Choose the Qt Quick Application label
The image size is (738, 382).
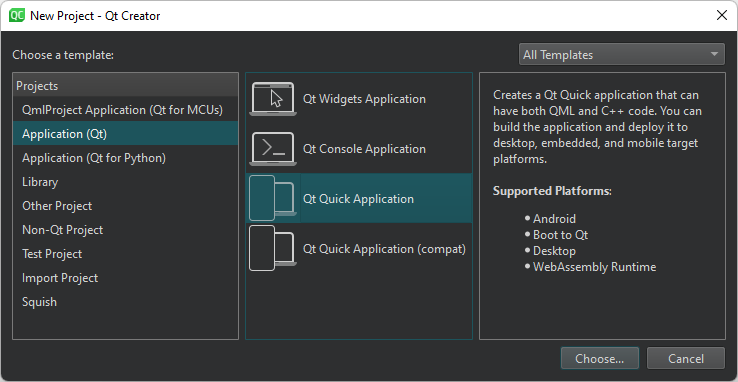[x=358, y=199]
